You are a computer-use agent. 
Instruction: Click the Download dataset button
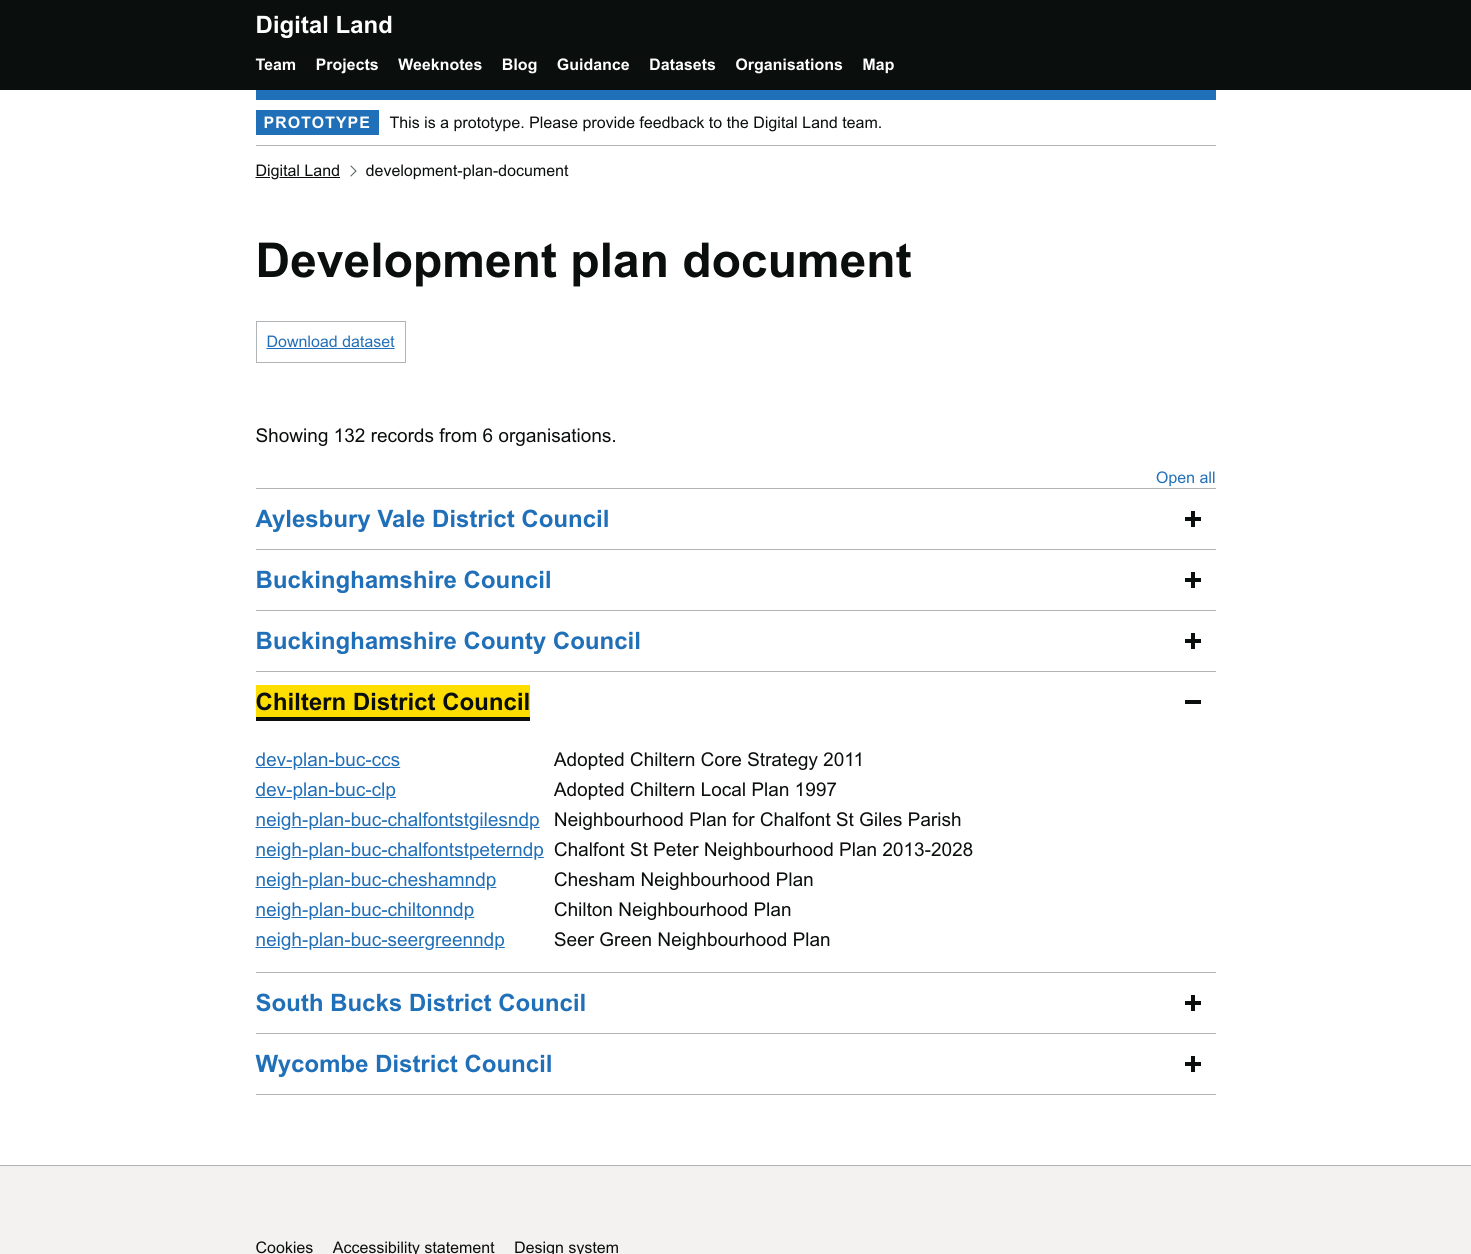(x=331, y=342)
